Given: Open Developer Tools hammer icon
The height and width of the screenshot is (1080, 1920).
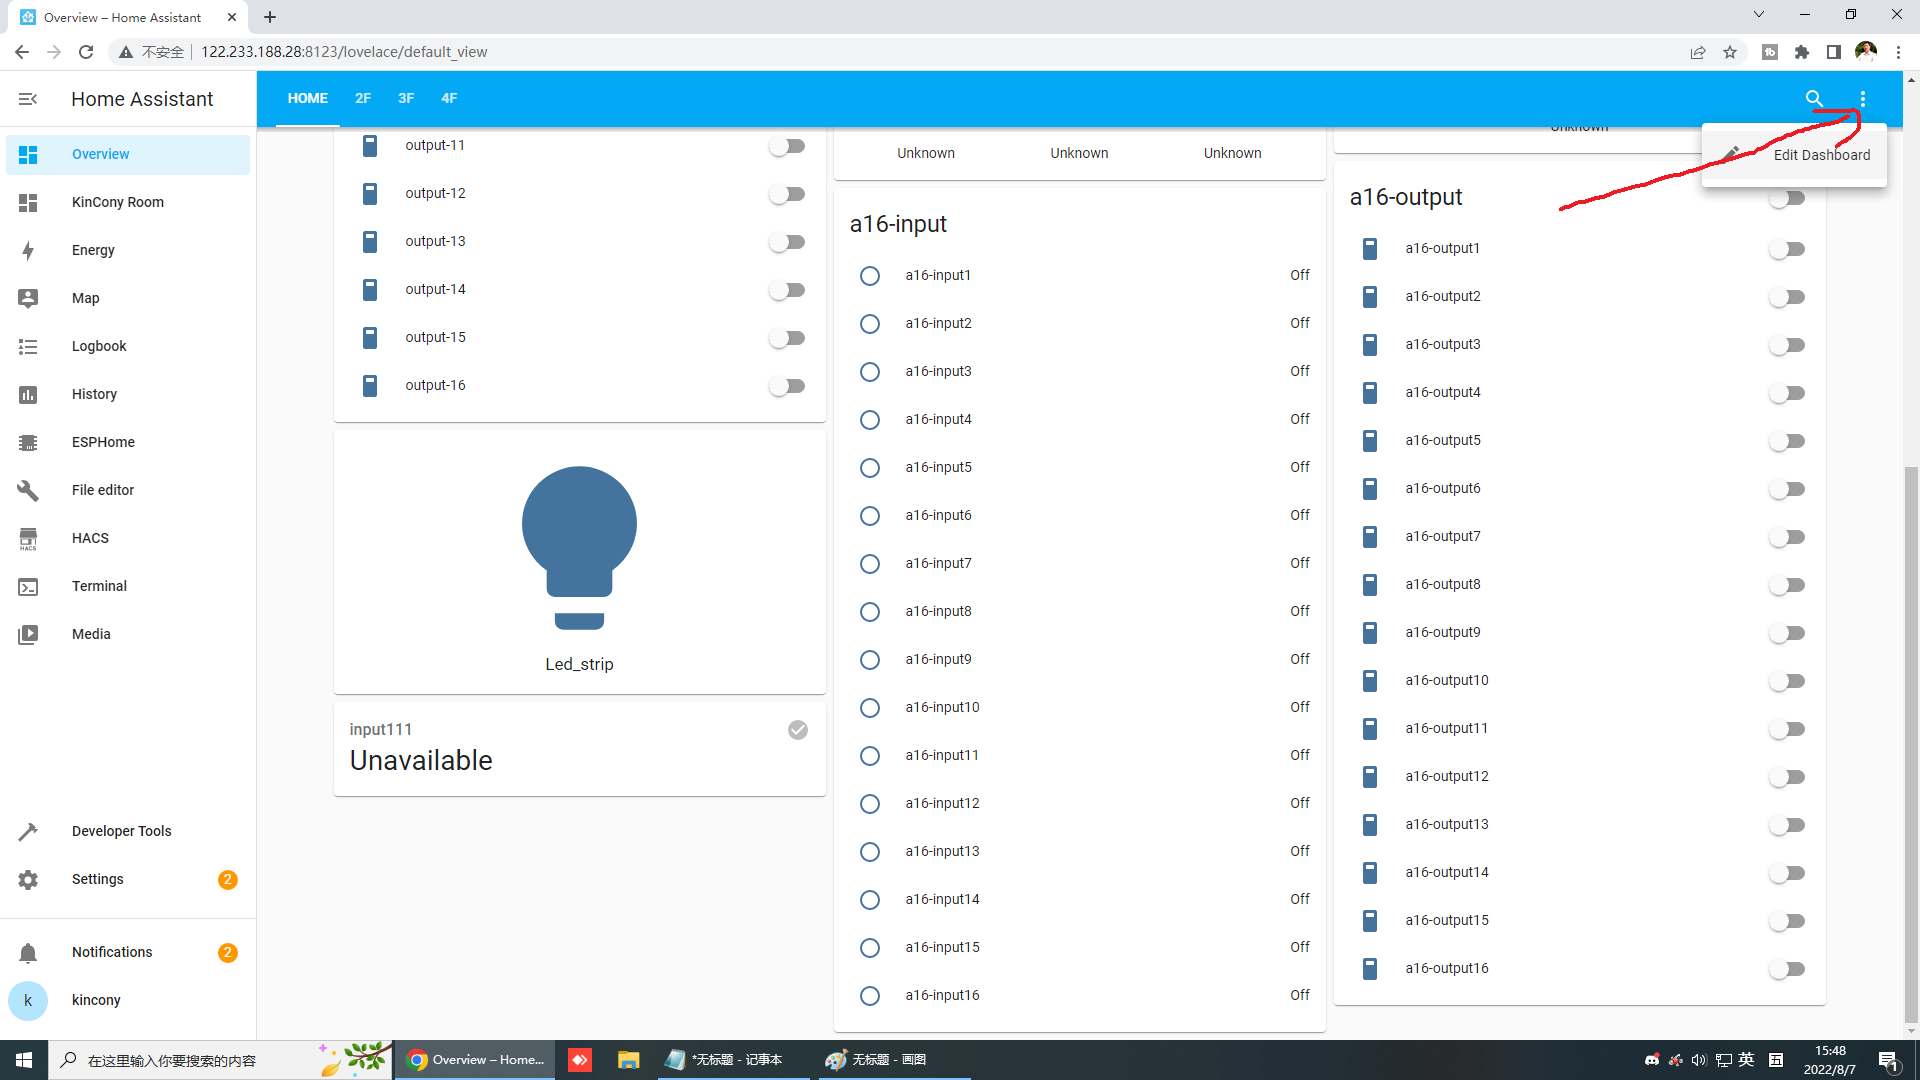Looking at the screenshot, I should (x=28, y=831).
